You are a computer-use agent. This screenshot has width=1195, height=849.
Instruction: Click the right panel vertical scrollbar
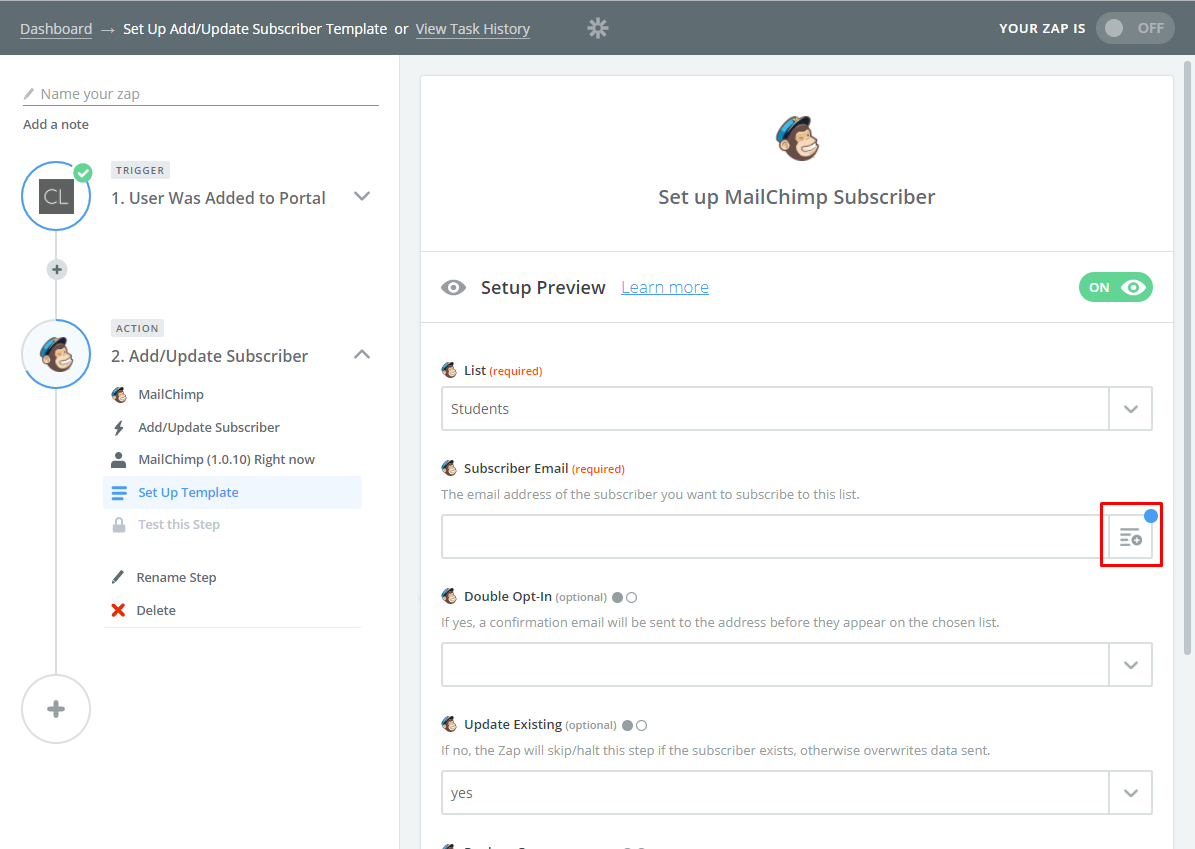click(x=1187, y=358)
